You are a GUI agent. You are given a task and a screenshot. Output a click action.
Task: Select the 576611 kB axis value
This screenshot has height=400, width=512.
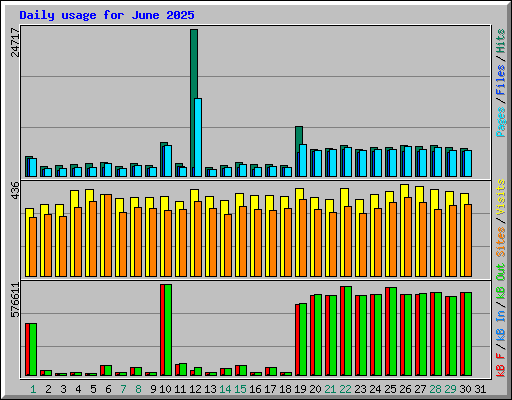point(15,300)
